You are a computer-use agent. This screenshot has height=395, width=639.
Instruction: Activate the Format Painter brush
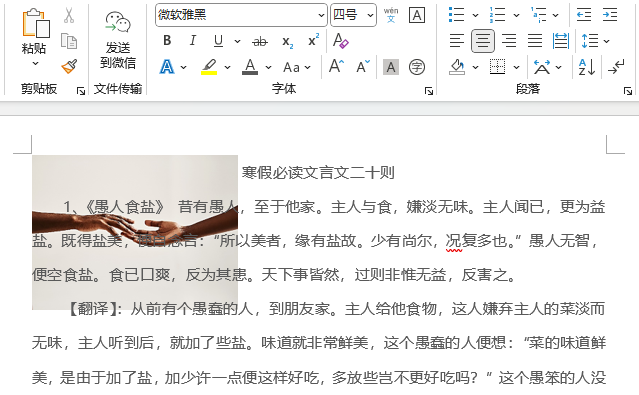pos(69,66)
